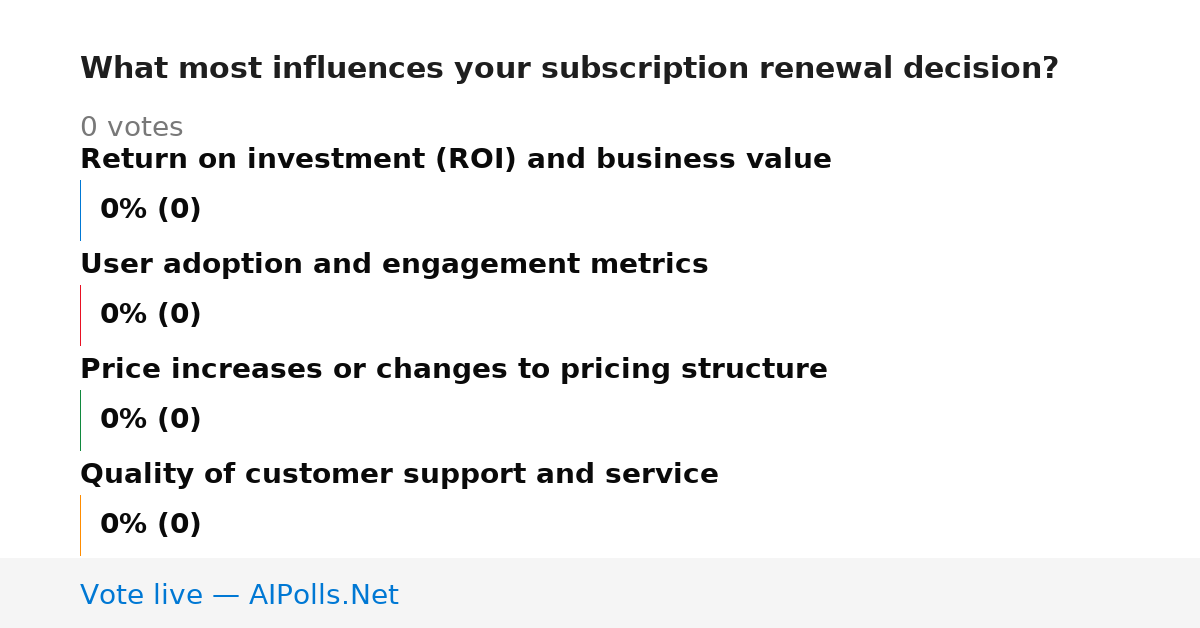The height and width of the screenshot is (628, 1200).
Task: Click 0% (0) result under User adoption
Action: [x=150, y=315]
